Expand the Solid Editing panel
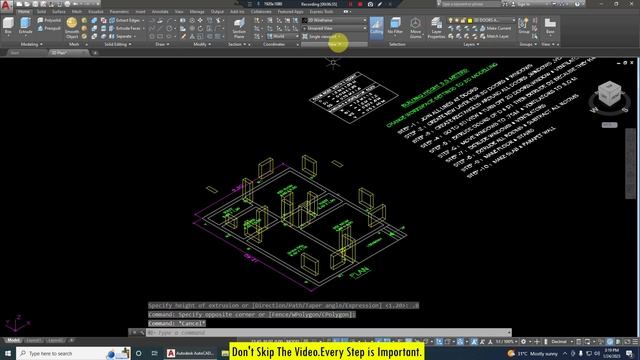 pos(118,44)
